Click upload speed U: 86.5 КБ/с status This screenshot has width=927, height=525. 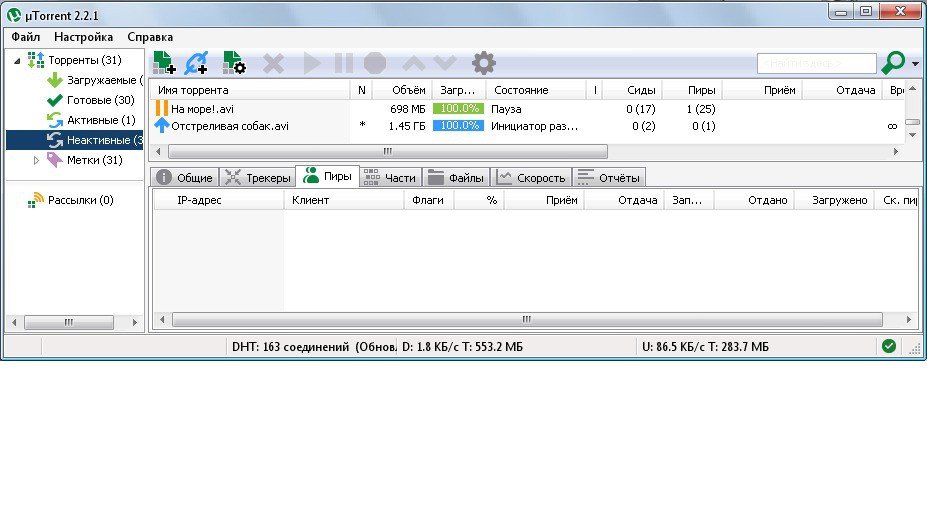705,347
